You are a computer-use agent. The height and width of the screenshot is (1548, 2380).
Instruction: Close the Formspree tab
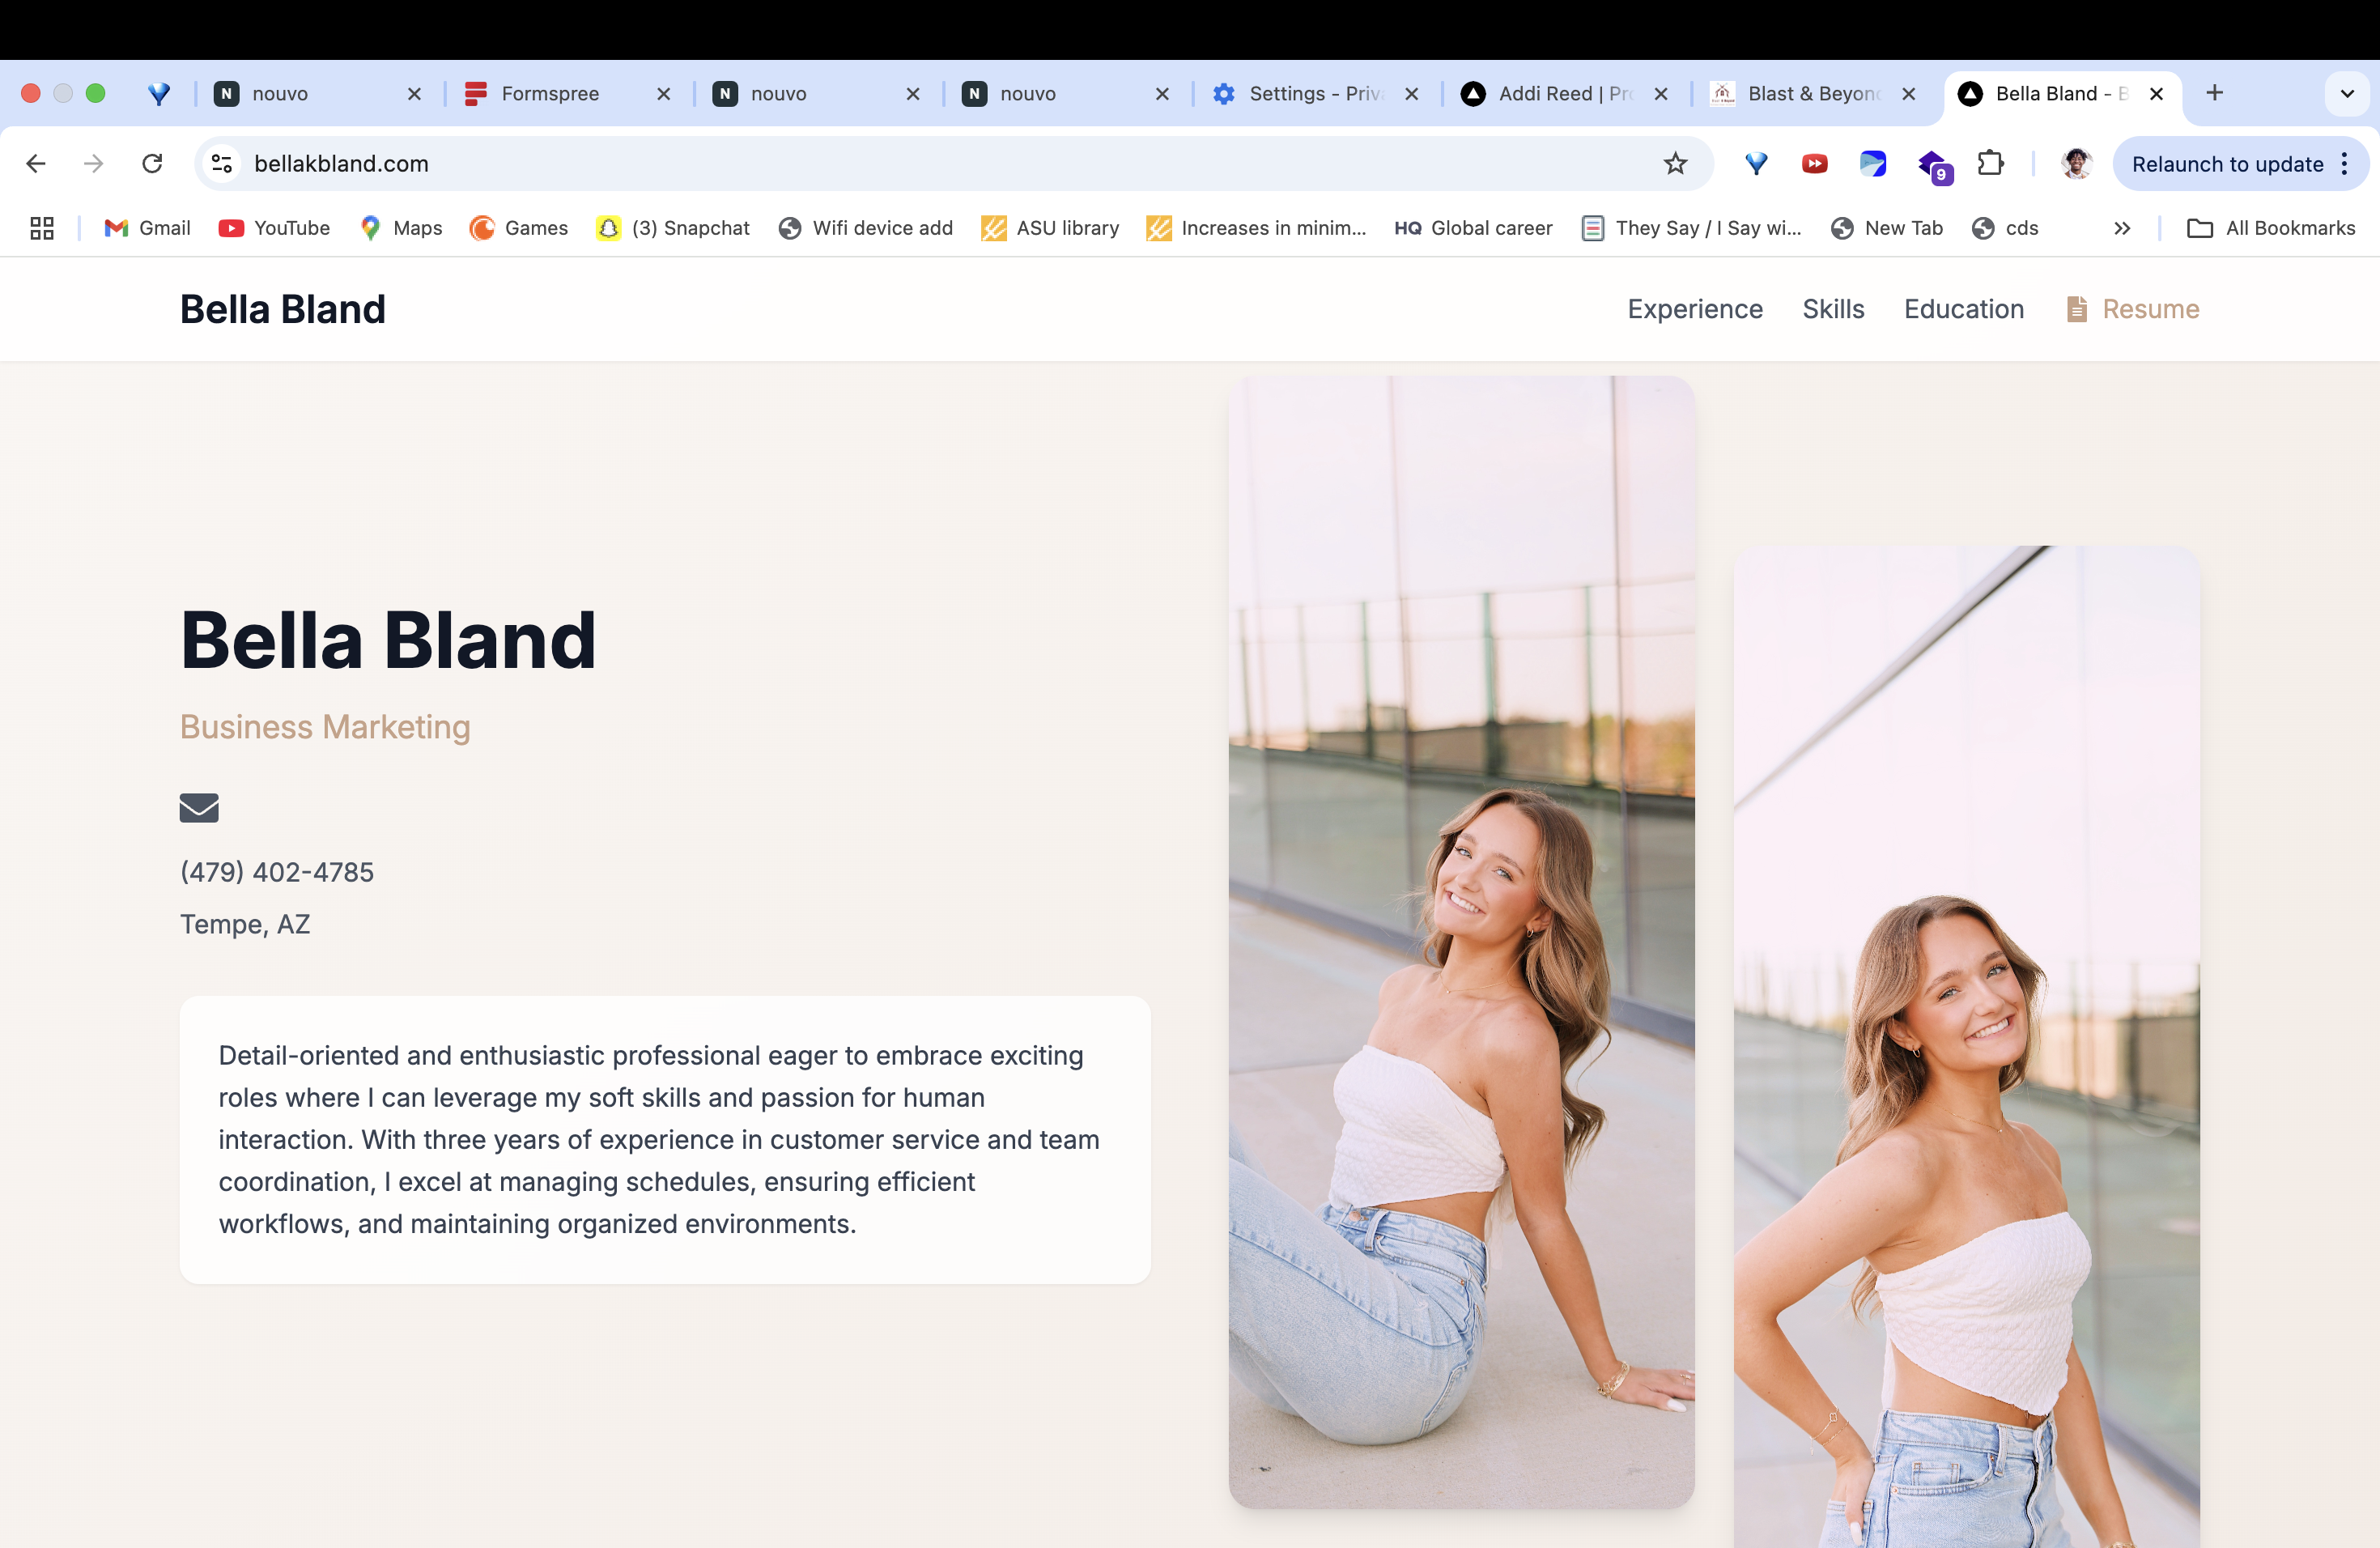coord(663,93)
